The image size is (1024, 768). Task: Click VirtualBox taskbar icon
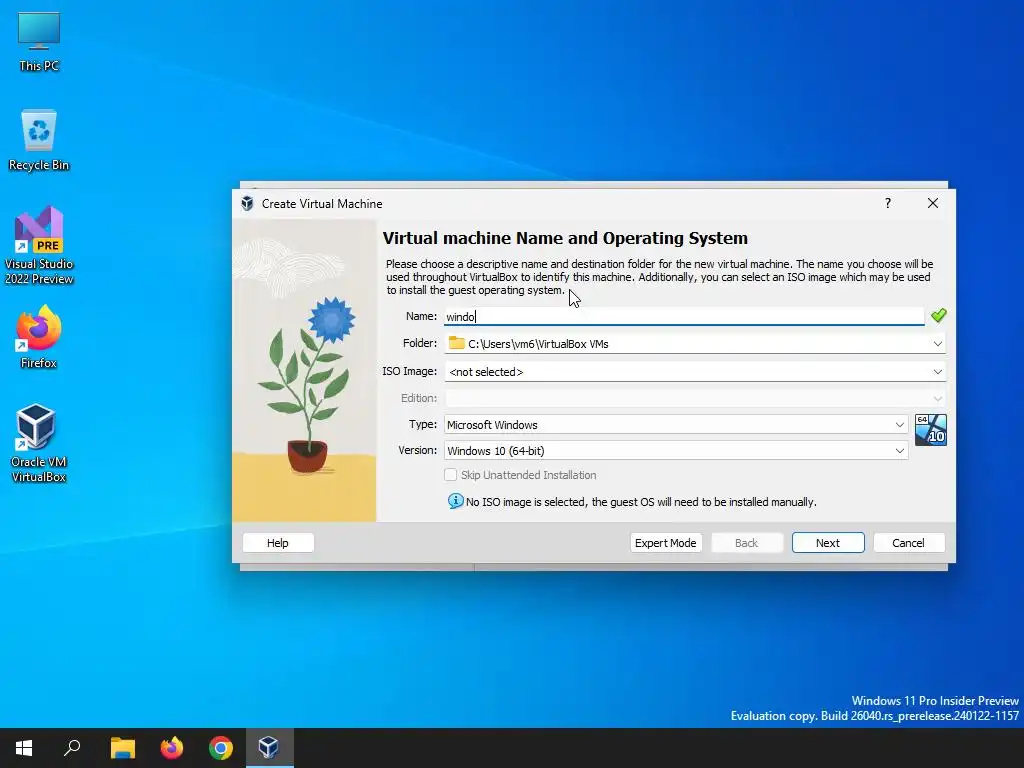pos(269,748)
